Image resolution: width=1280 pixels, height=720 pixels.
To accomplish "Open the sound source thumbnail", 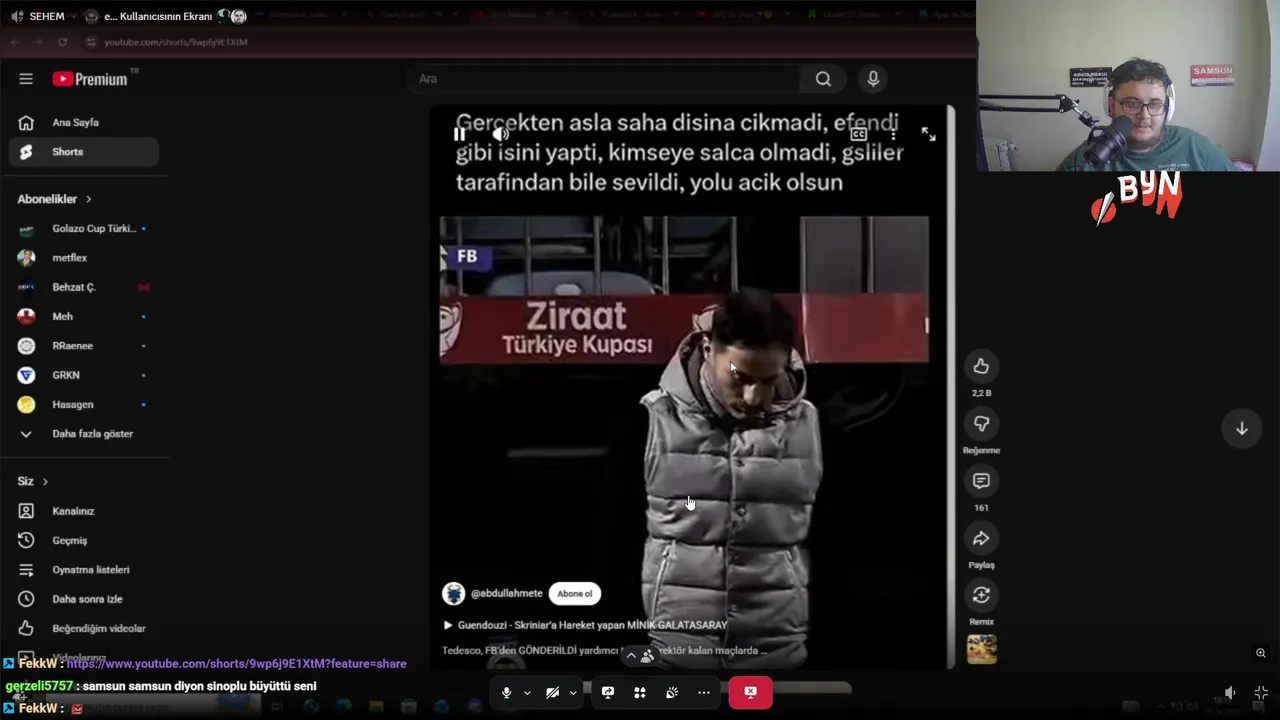I will (x=981, y=649).
